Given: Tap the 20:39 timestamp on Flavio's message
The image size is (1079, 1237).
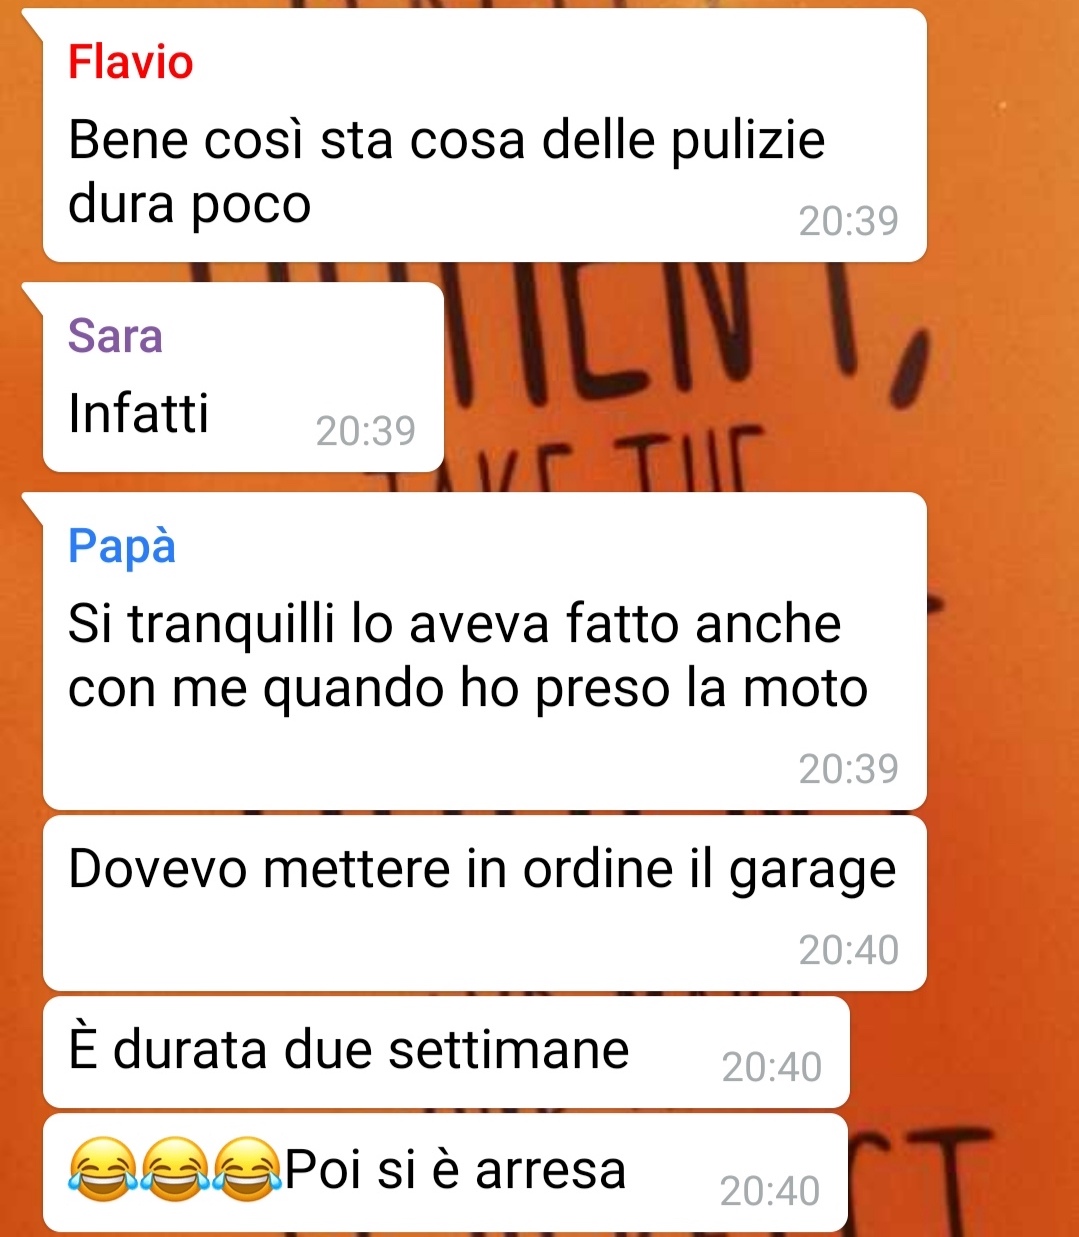Looking at the screenshot, I should tap(848, 221).
